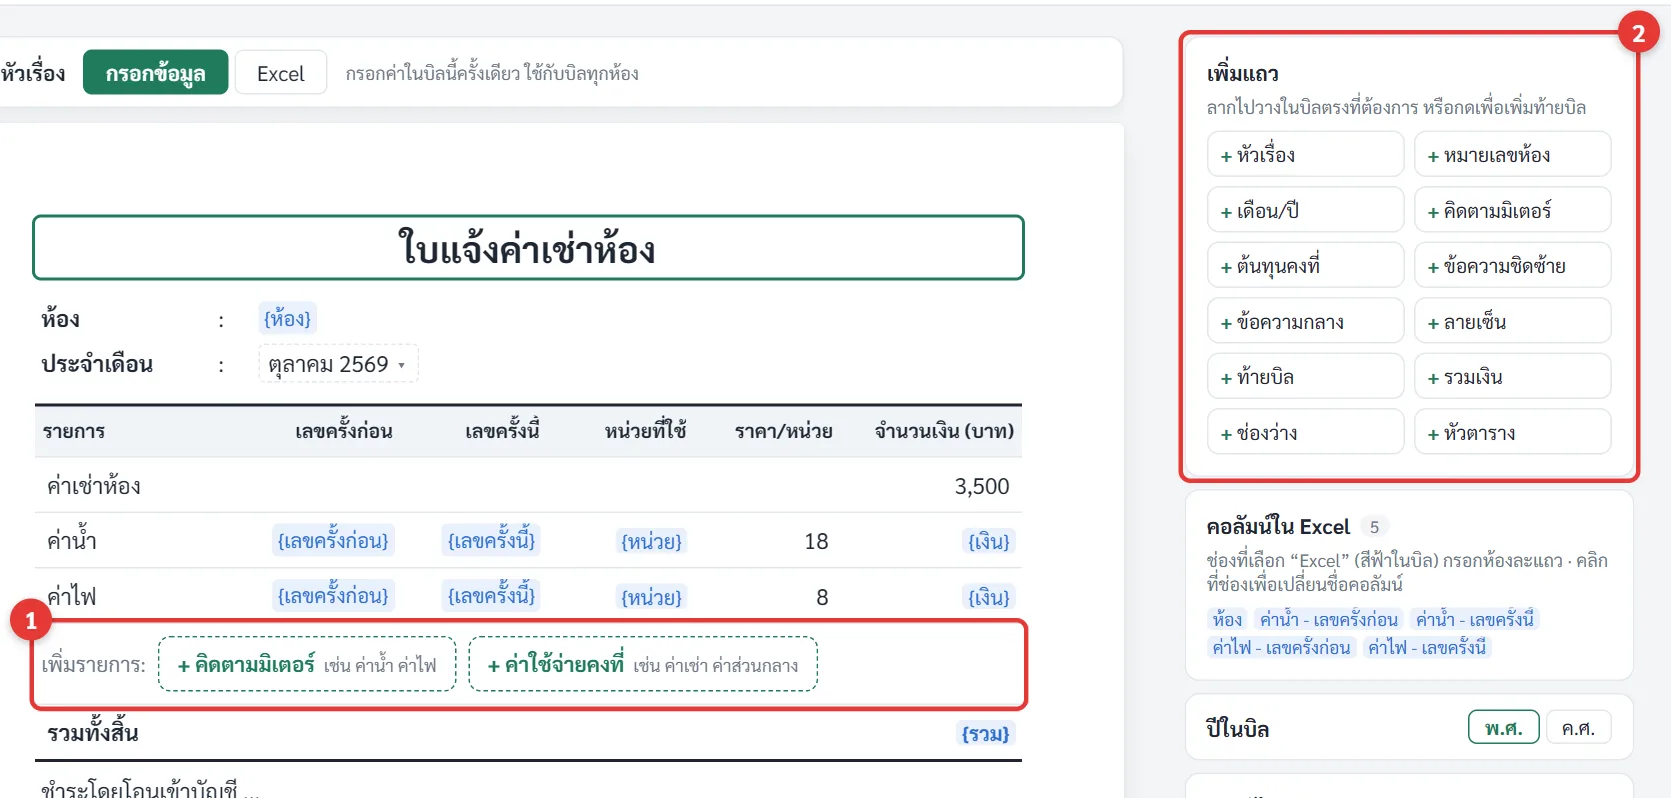Add a ค่าใช้จ่ายคงที่ fixed expense item
The height and width of the screenshot is (798, 1671).
pos(643,664)
